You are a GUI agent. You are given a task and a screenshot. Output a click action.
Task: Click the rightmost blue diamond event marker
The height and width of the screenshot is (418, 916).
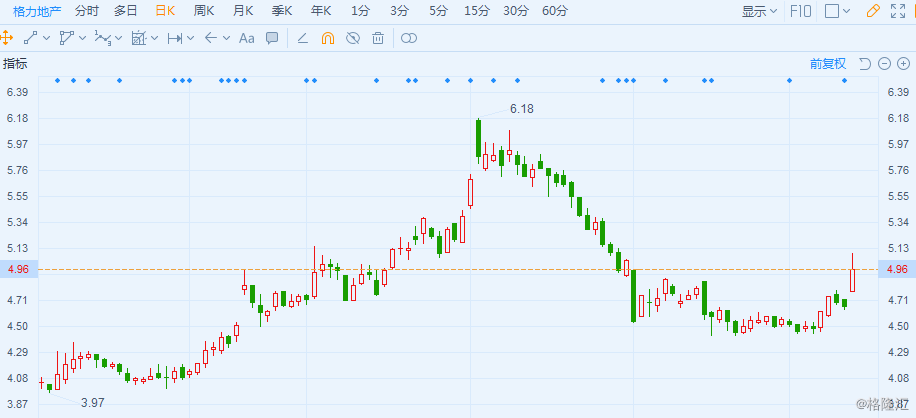(844, 81)
